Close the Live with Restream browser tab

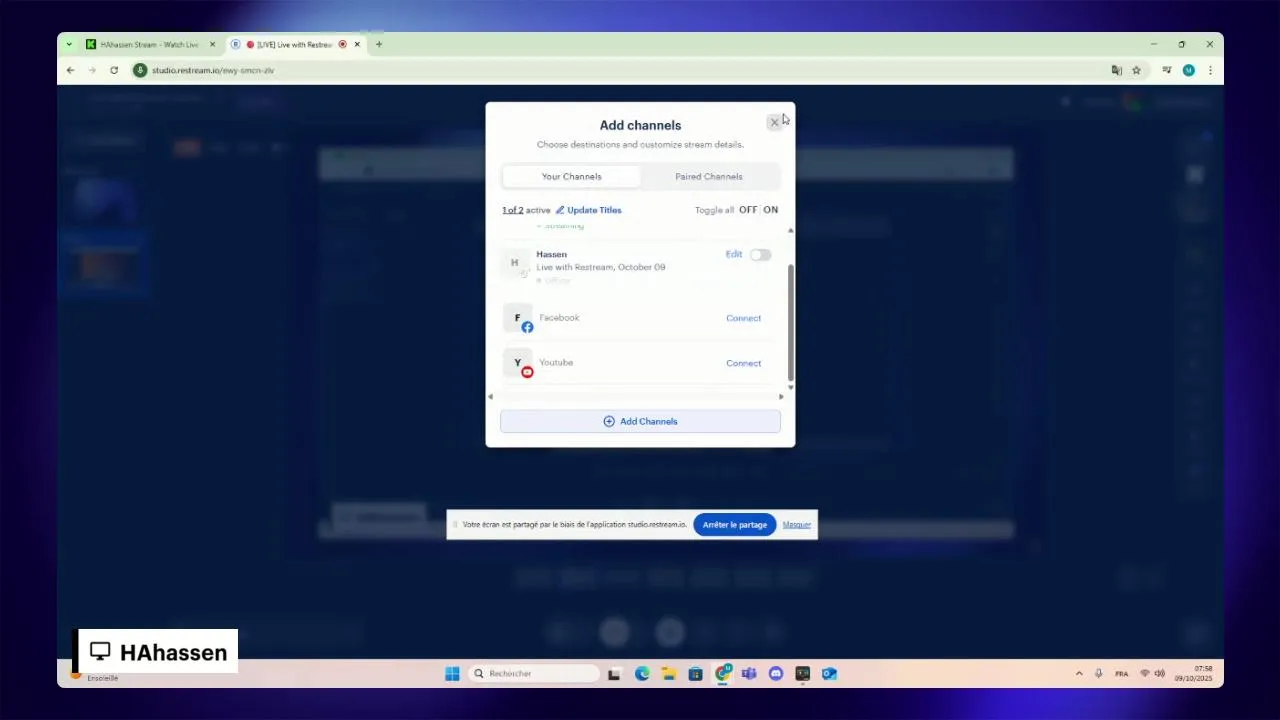357,44
